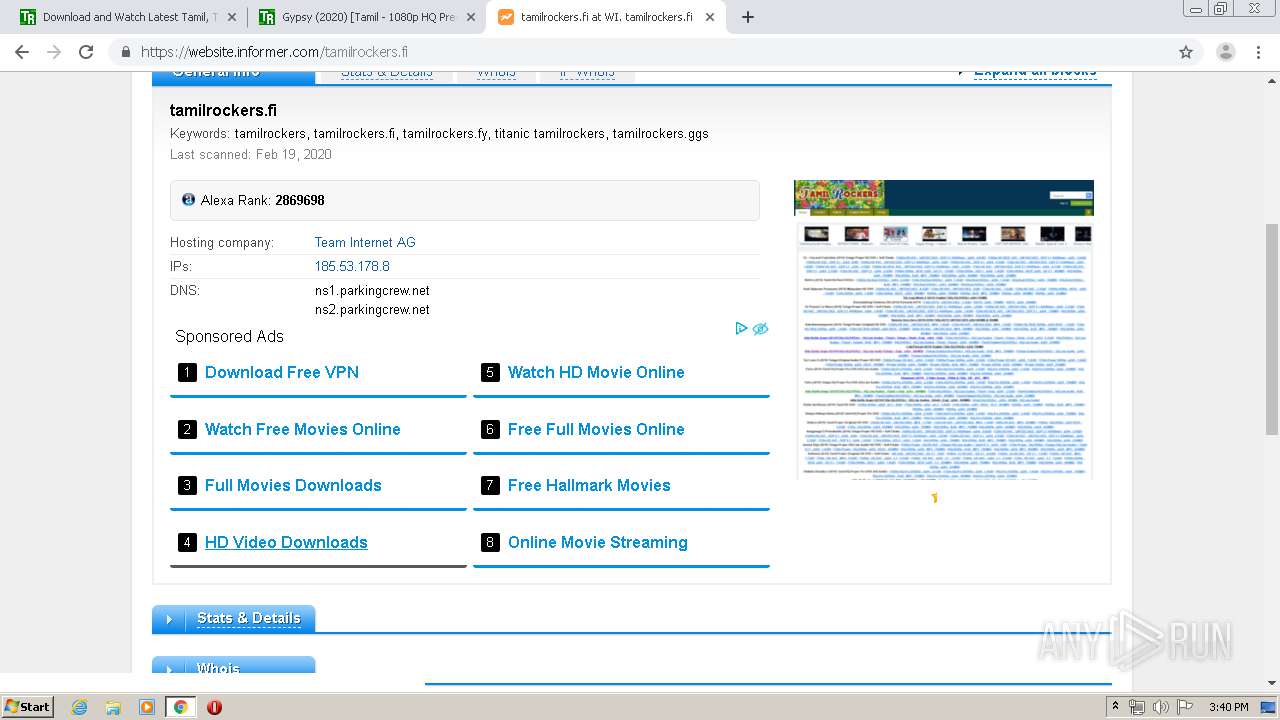The image size is (1280, 720).
Task: View site information via the padlock icon
Action: (x=126, y=52)
